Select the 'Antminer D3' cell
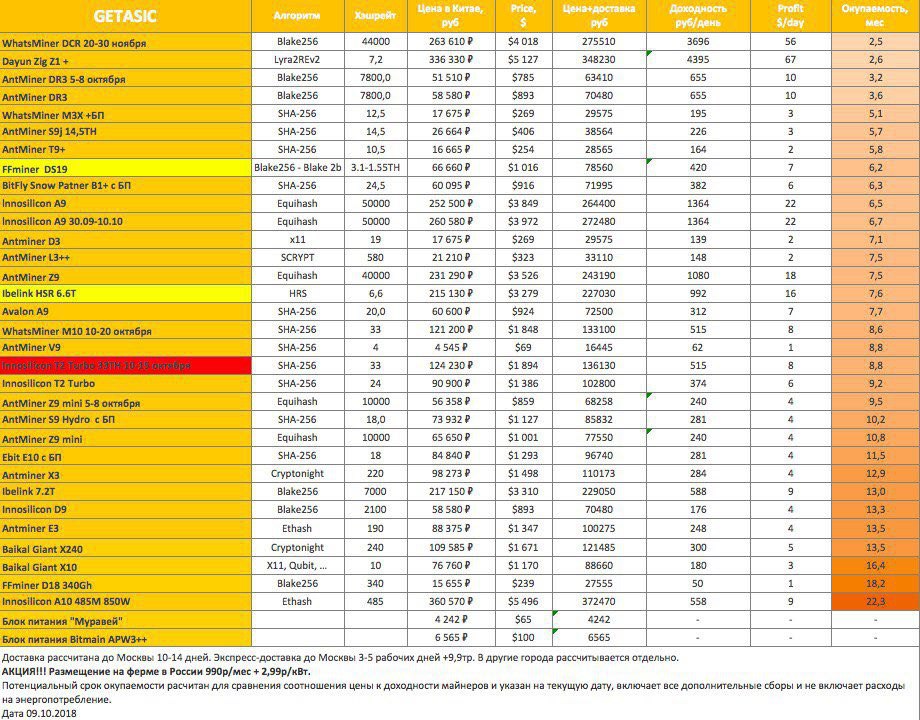920x720 pixels. click(126, 240)
